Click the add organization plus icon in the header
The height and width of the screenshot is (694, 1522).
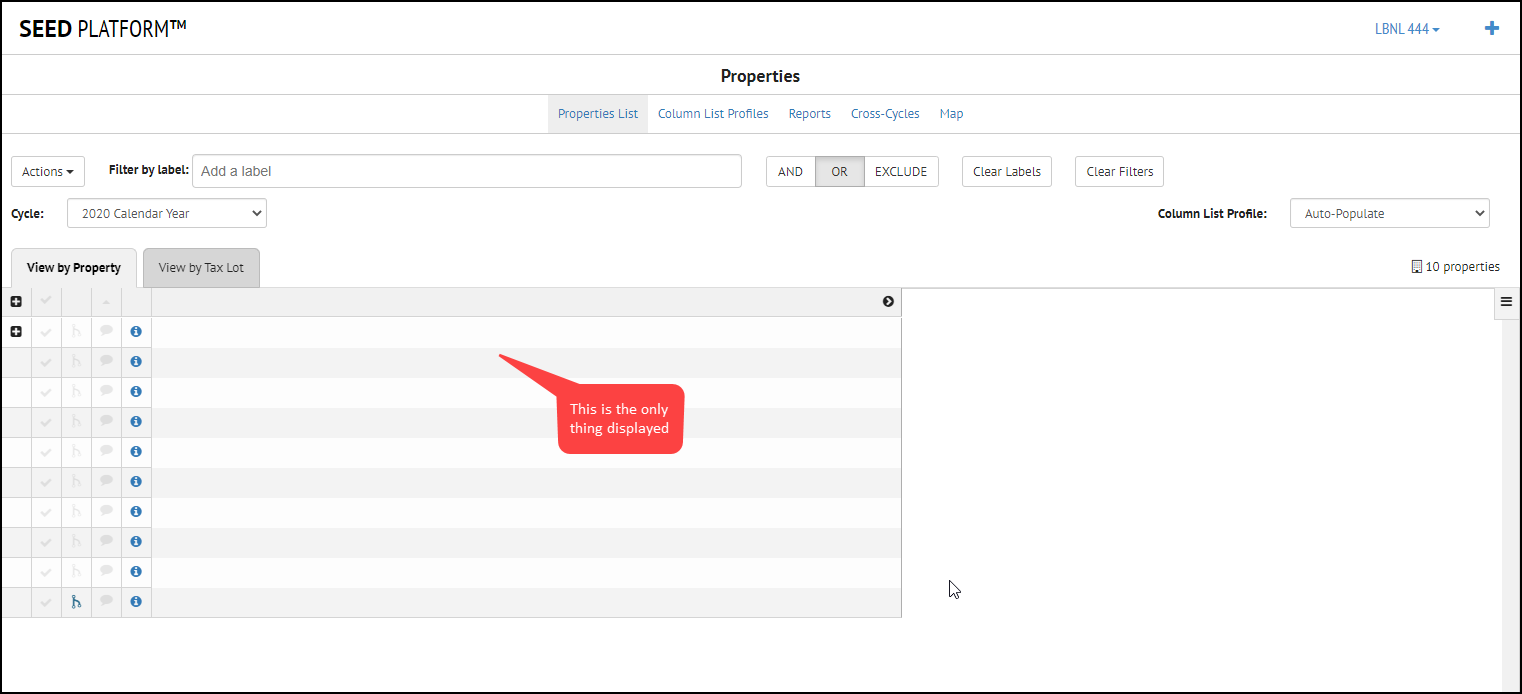point(1491,28)
